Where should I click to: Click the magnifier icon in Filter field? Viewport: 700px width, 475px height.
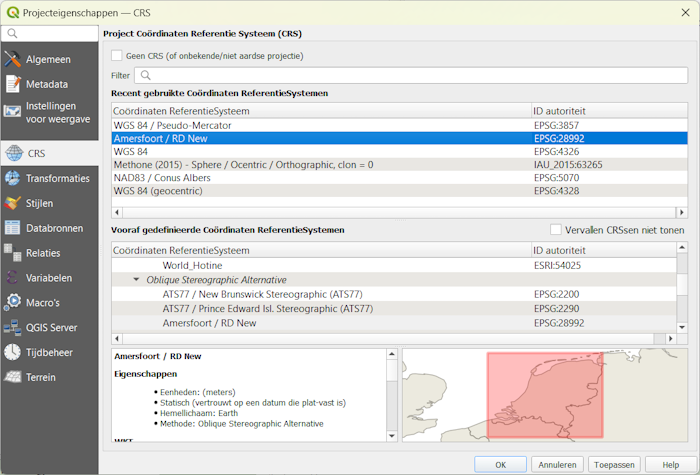146,75
